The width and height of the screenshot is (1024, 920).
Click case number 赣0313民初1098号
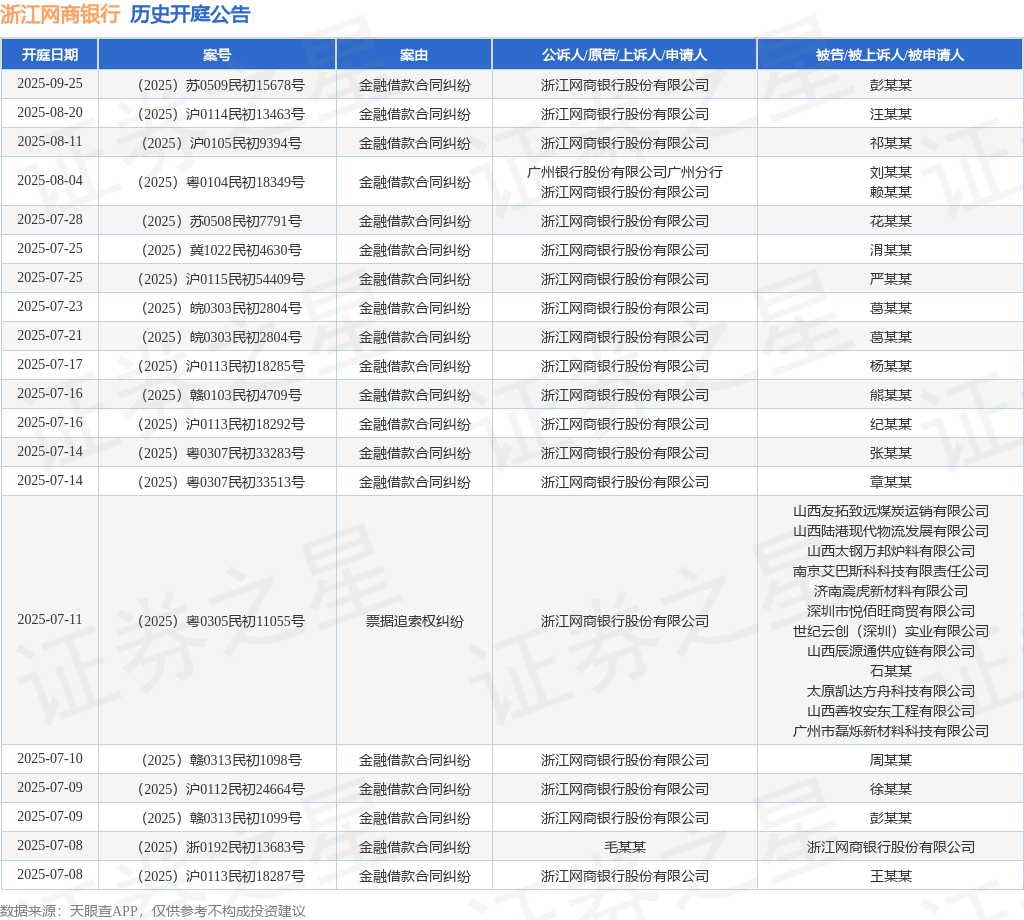coord(221,760)
